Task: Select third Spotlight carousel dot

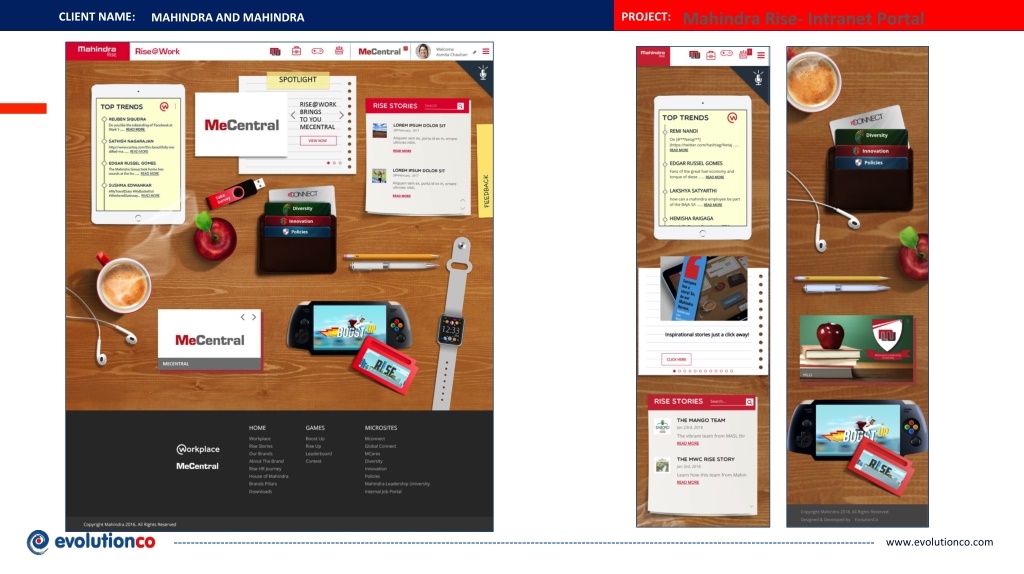Action: [x=340, y=163]
